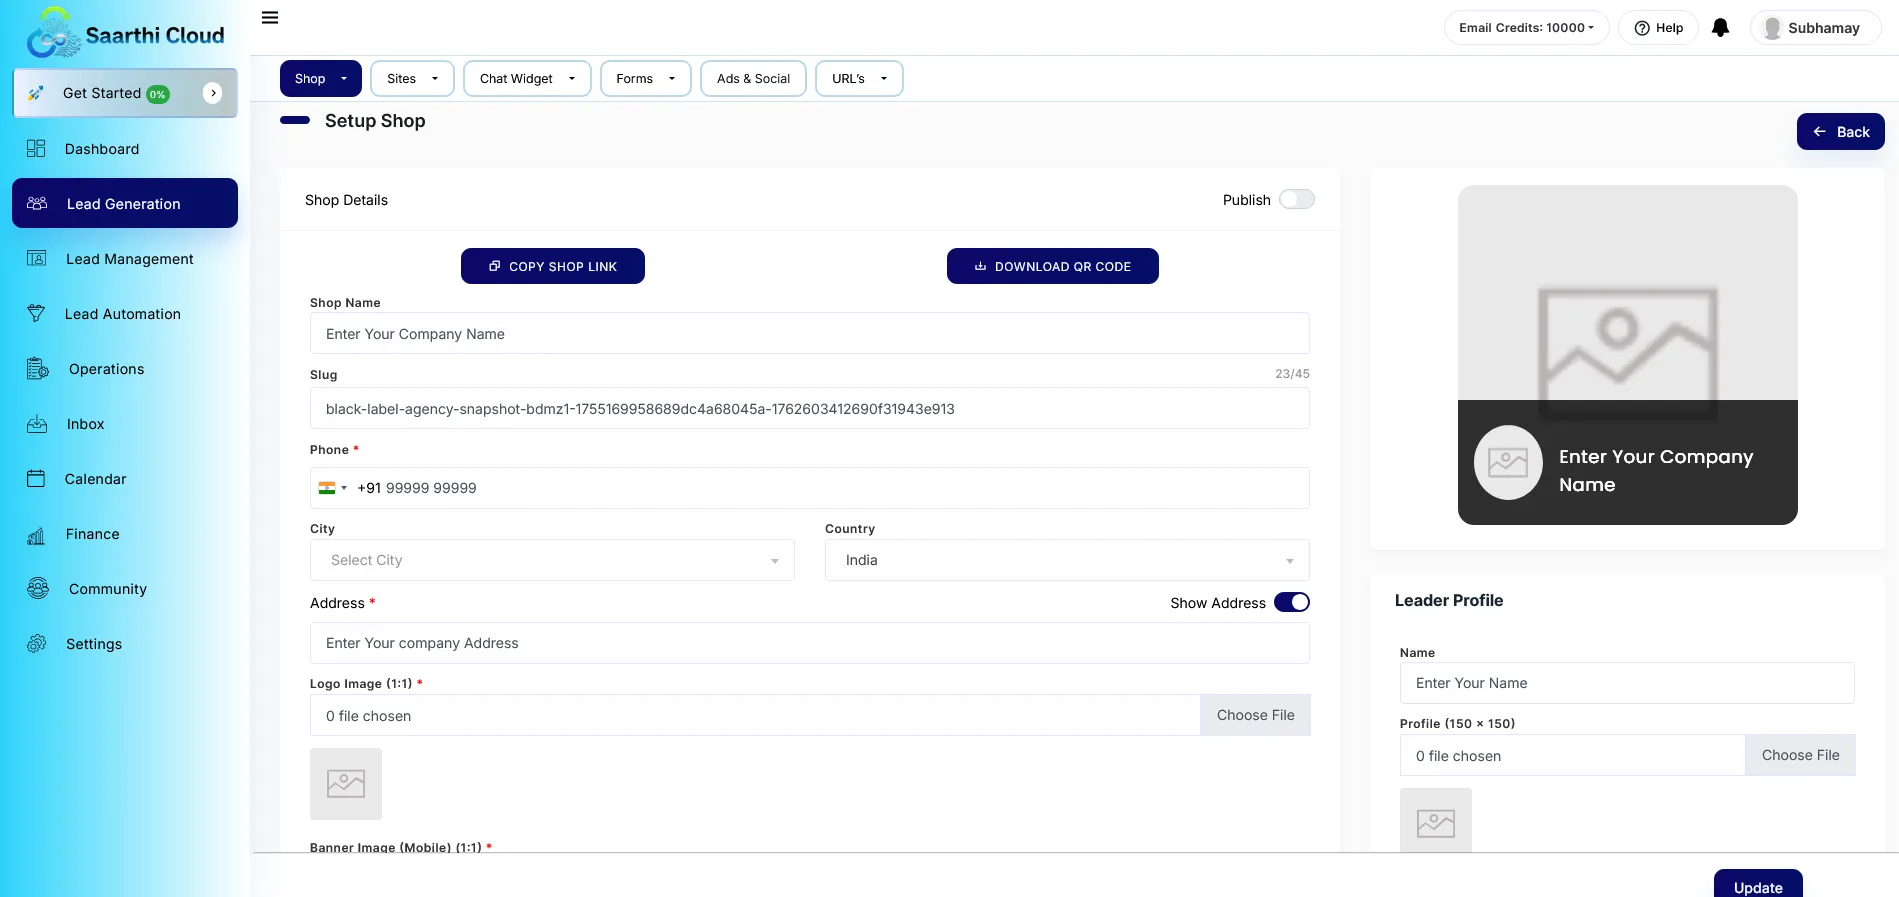Screen dimensions: 1899x897
Task: Expand the Email Credits dropdown
Action: pyautogui.click(x=1526, y=28)
